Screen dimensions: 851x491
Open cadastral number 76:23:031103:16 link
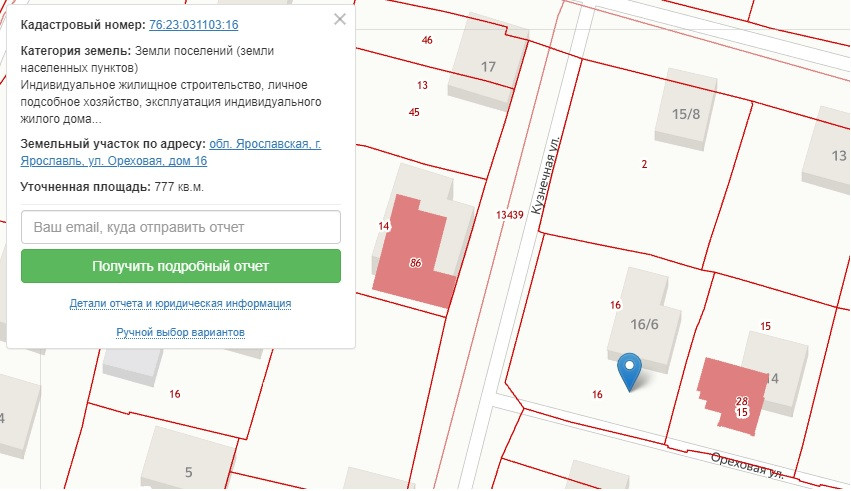194,24
